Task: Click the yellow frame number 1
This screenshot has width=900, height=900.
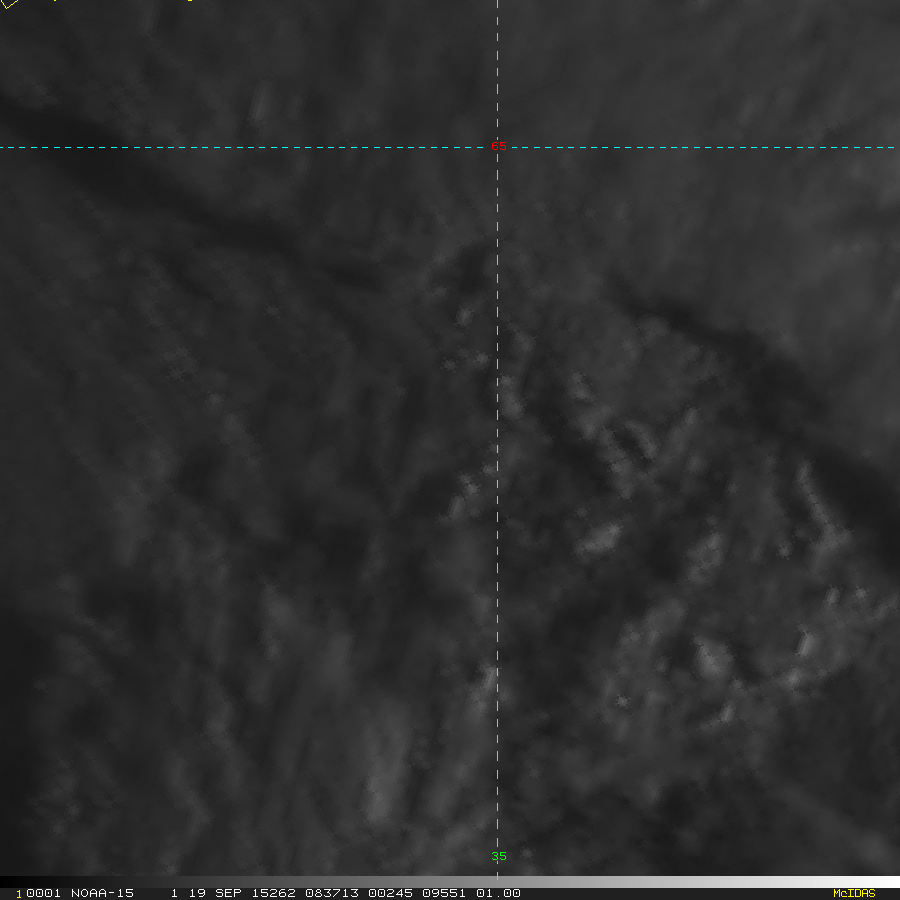Action: 19,894
